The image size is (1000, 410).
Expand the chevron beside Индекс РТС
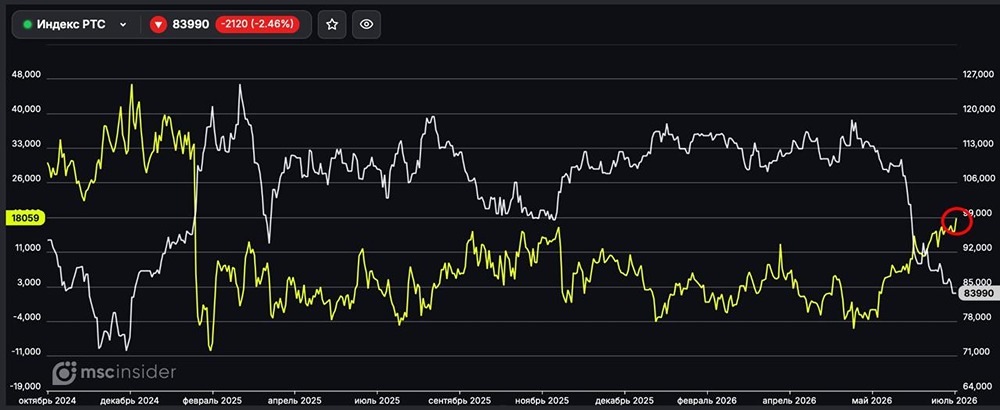click(x=123, y=25)
